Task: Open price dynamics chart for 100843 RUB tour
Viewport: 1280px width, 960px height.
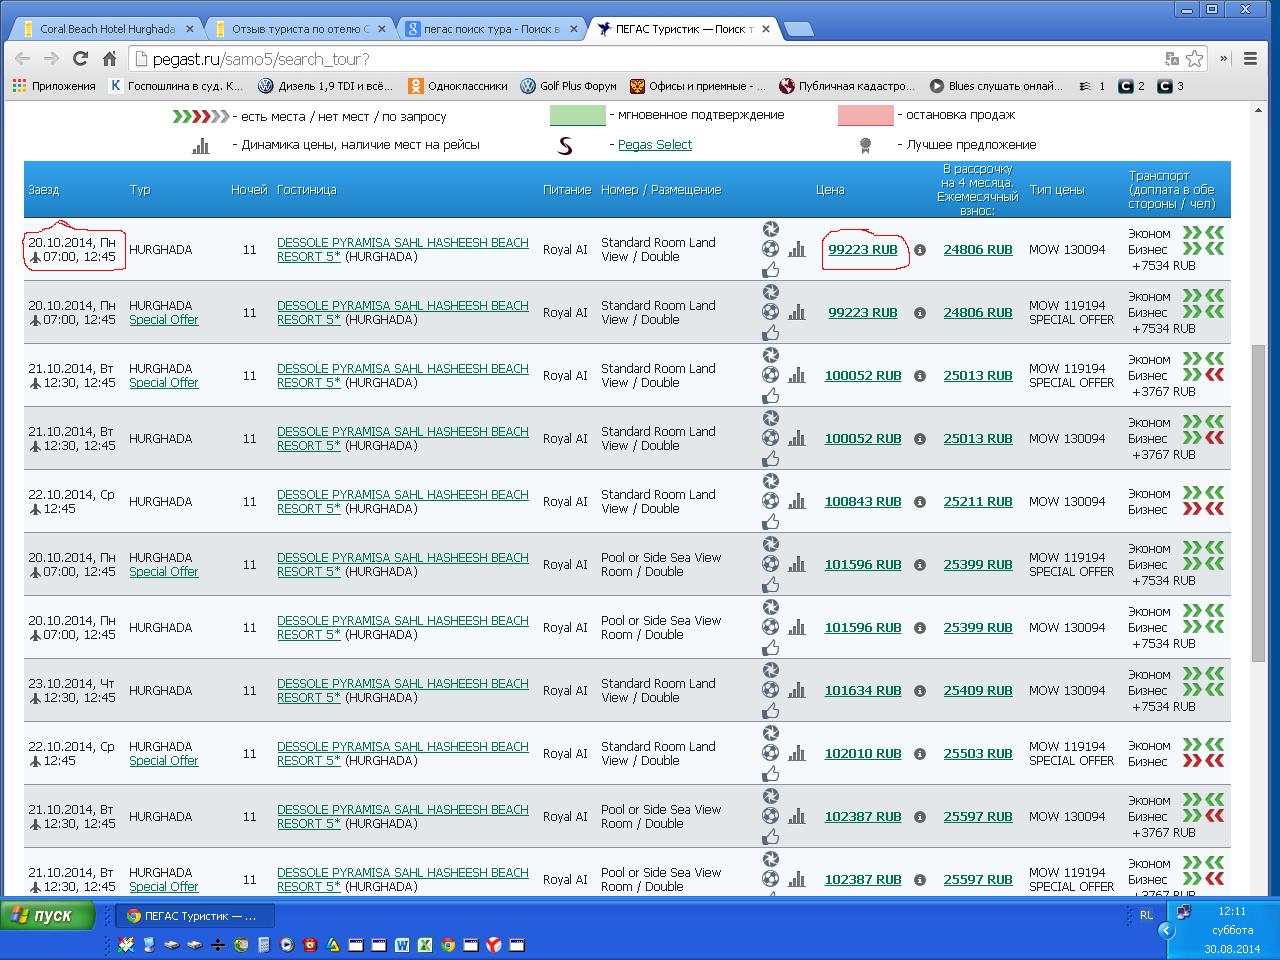Action: click(x=796, y=501)
